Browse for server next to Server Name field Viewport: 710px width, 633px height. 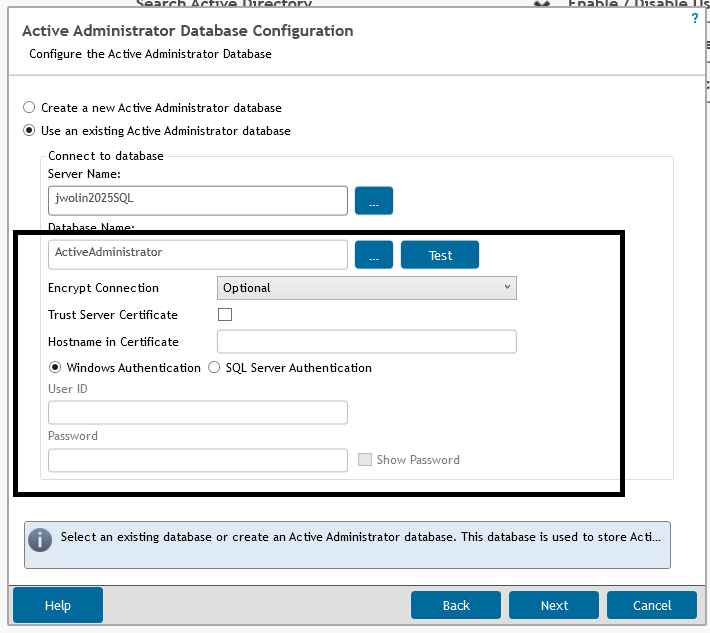[374, 201]
